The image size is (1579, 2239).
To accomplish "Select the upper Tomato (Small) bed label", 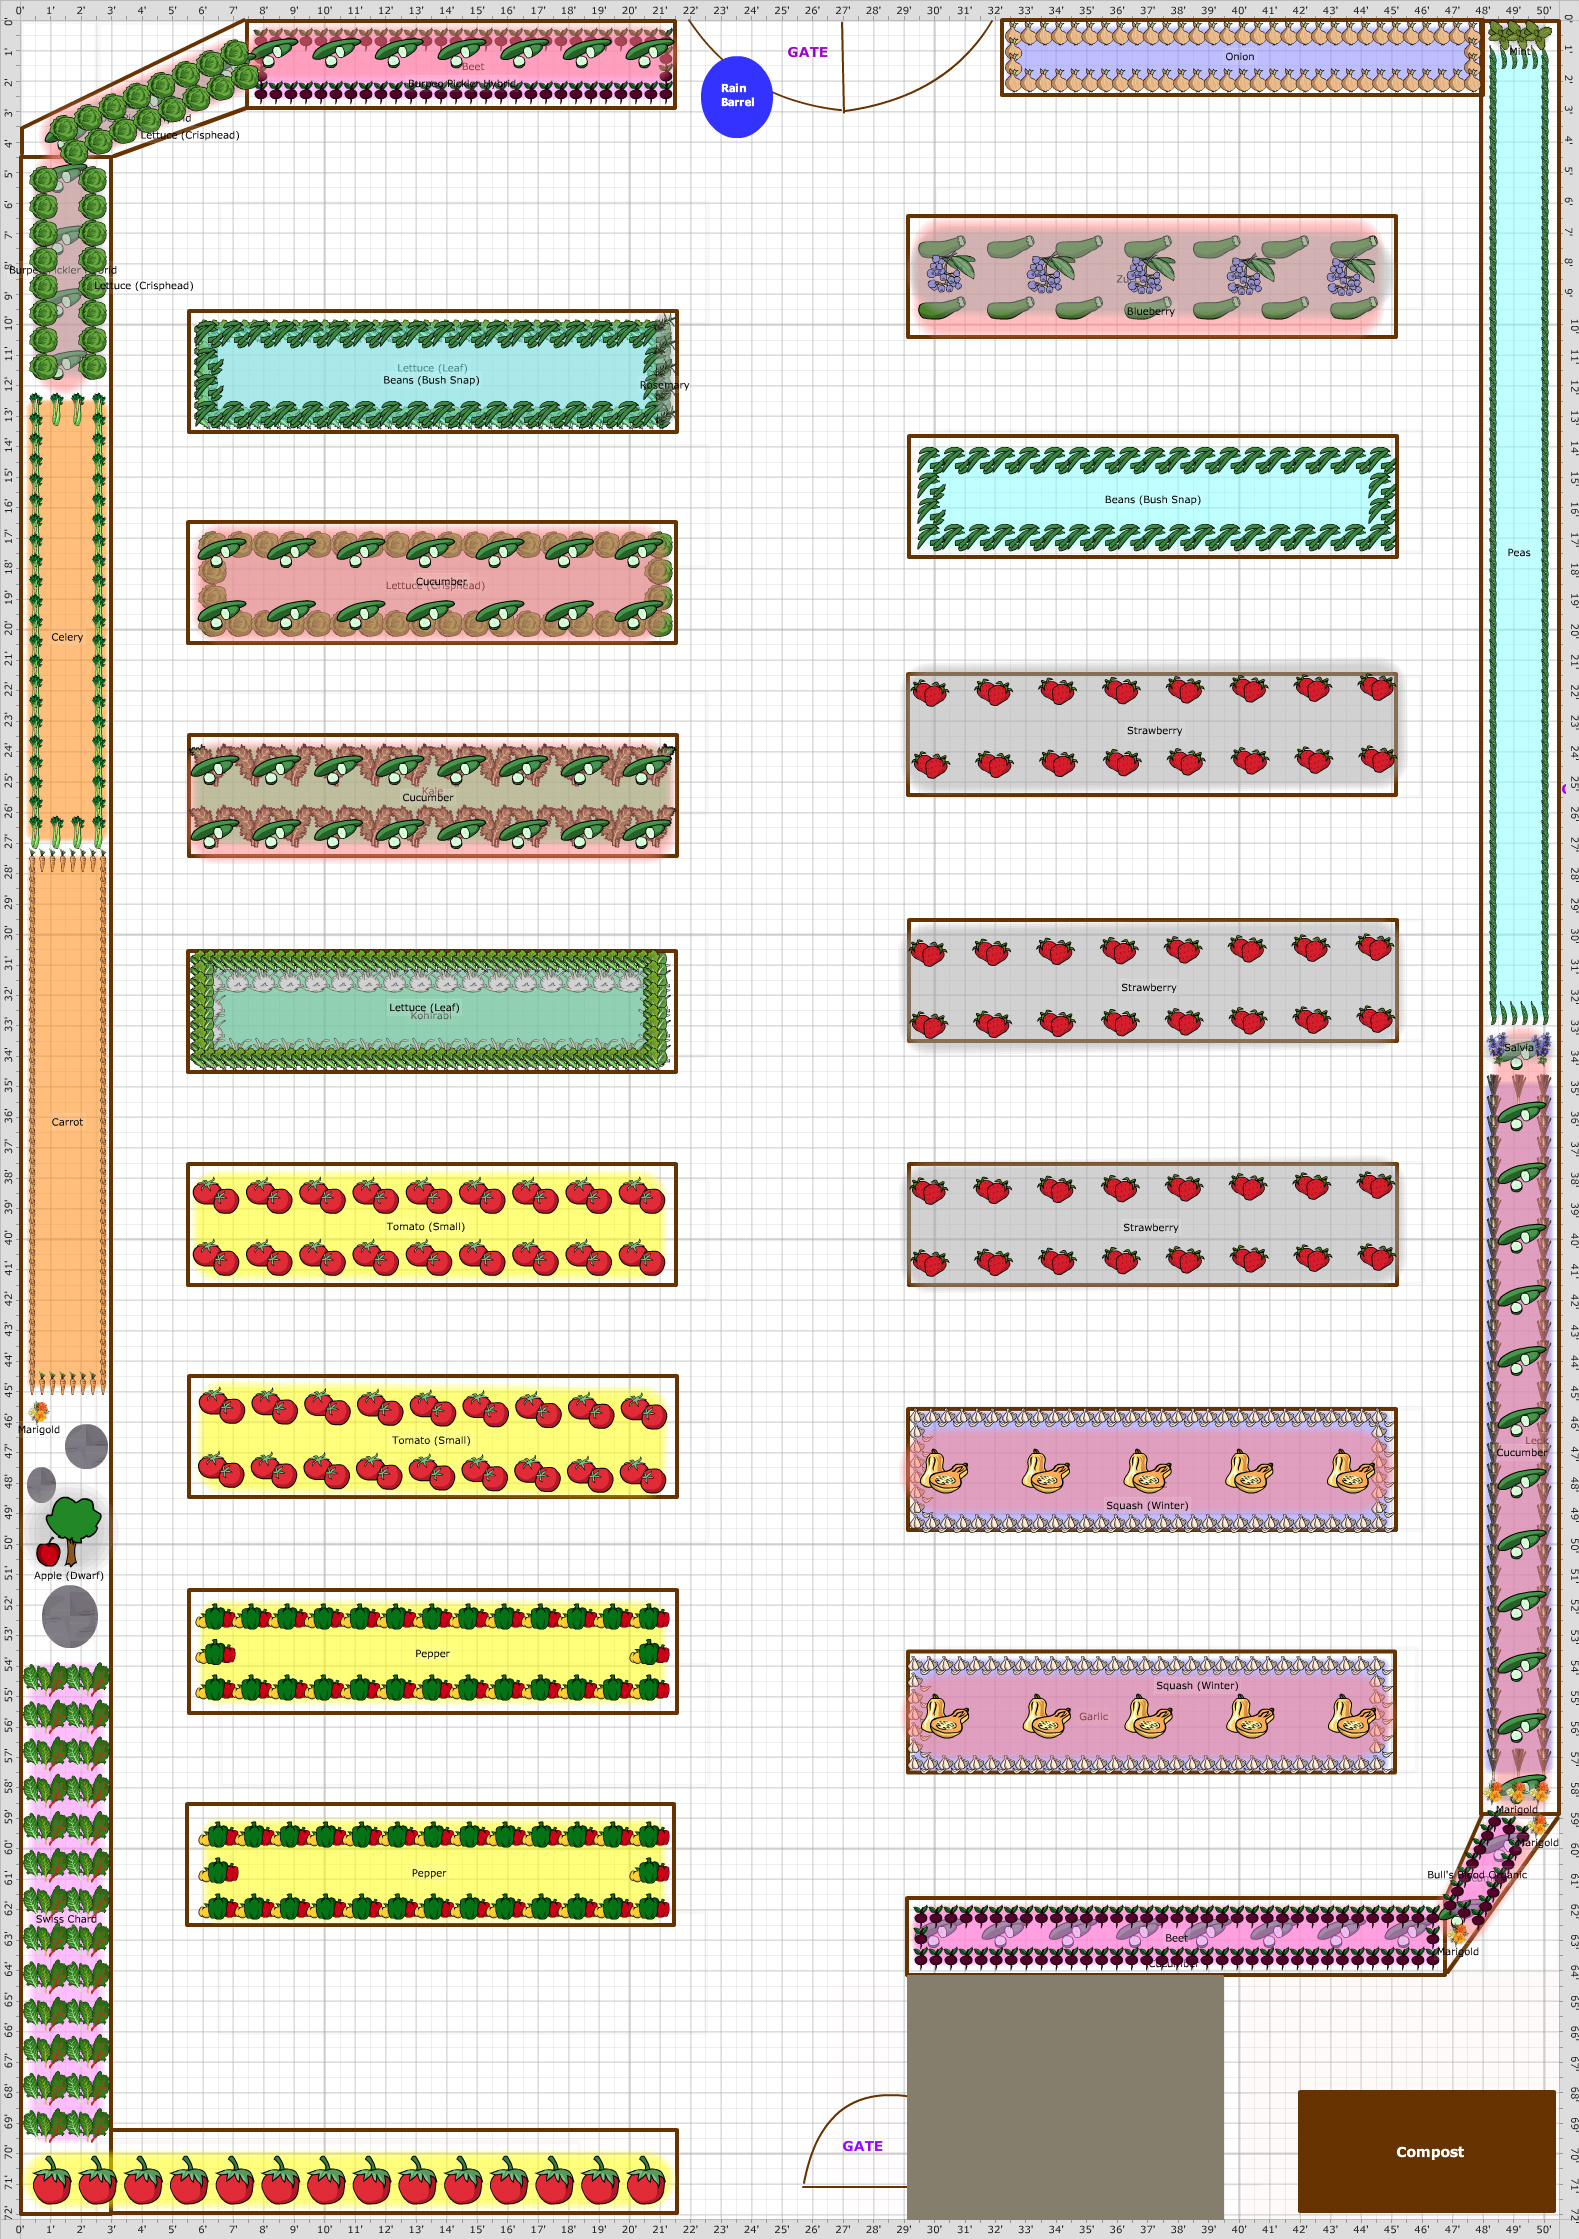I will pyautogui.click(x=425, y=1226).
